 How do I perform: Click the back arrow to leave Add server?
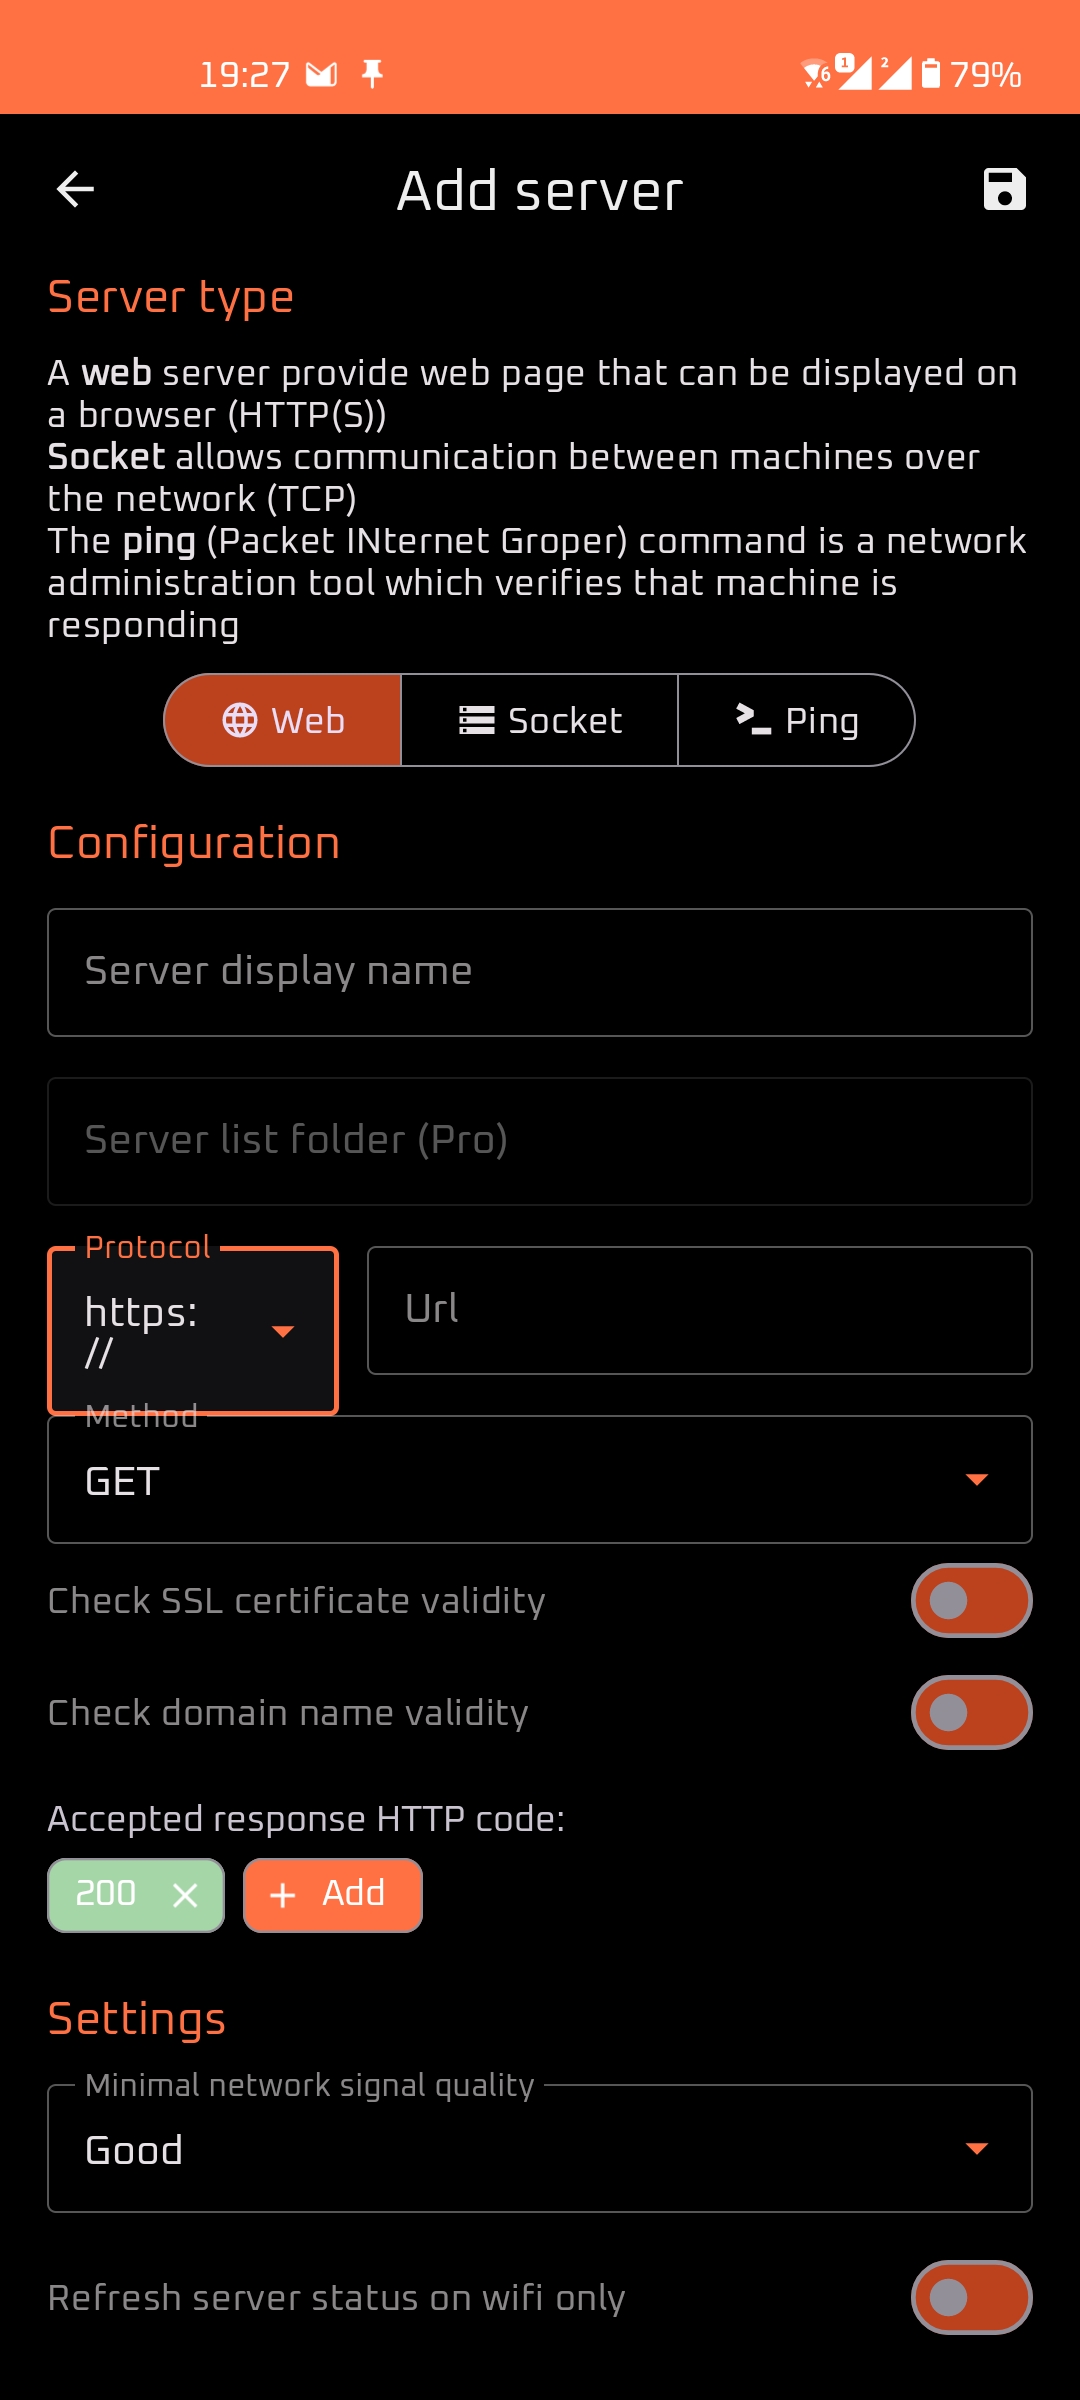tap(73, 188)
